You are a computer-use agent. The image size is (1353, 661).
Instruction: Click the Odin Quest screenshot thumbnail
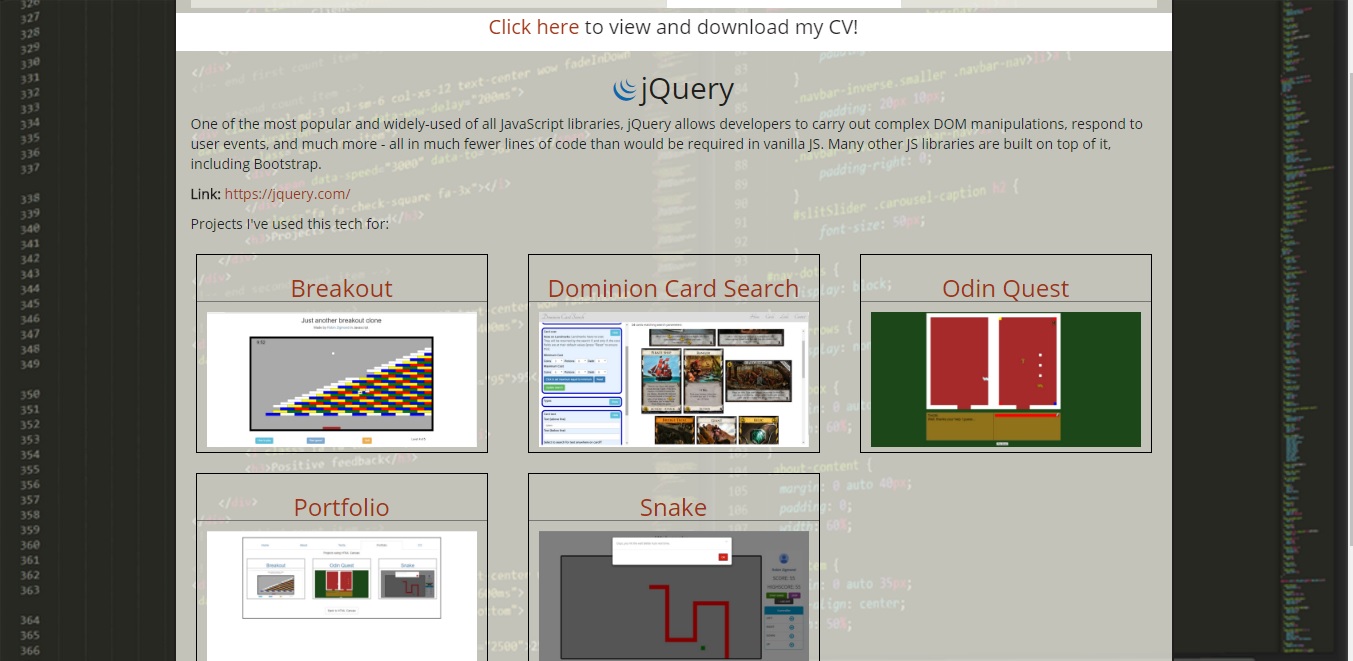[x=1006, y=379]
